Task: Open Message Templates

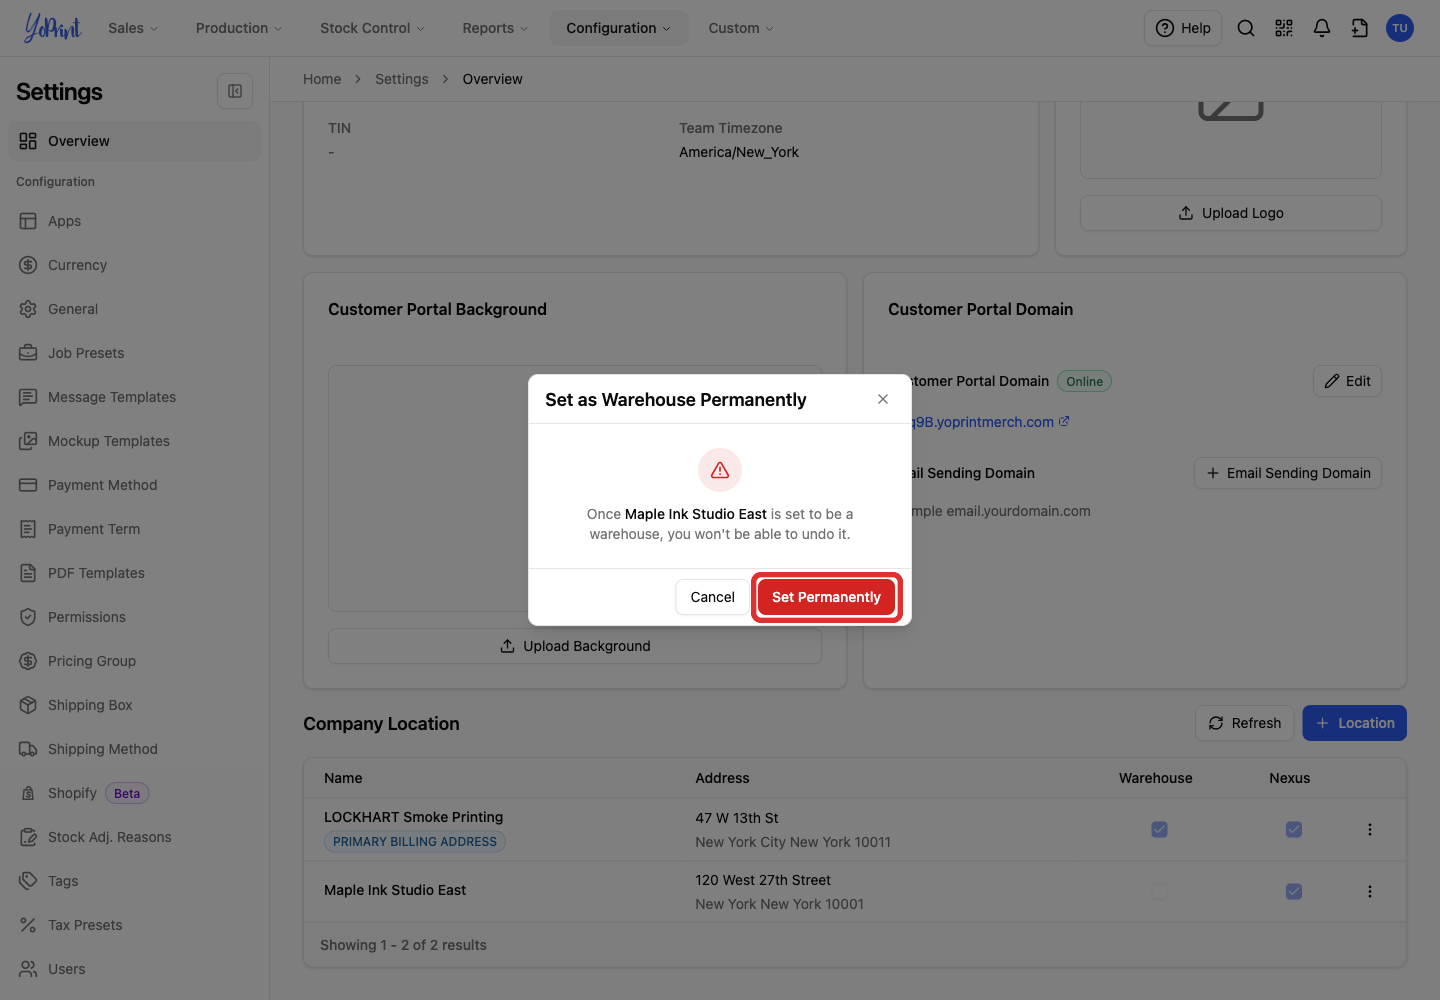Action: coord(135,397)
